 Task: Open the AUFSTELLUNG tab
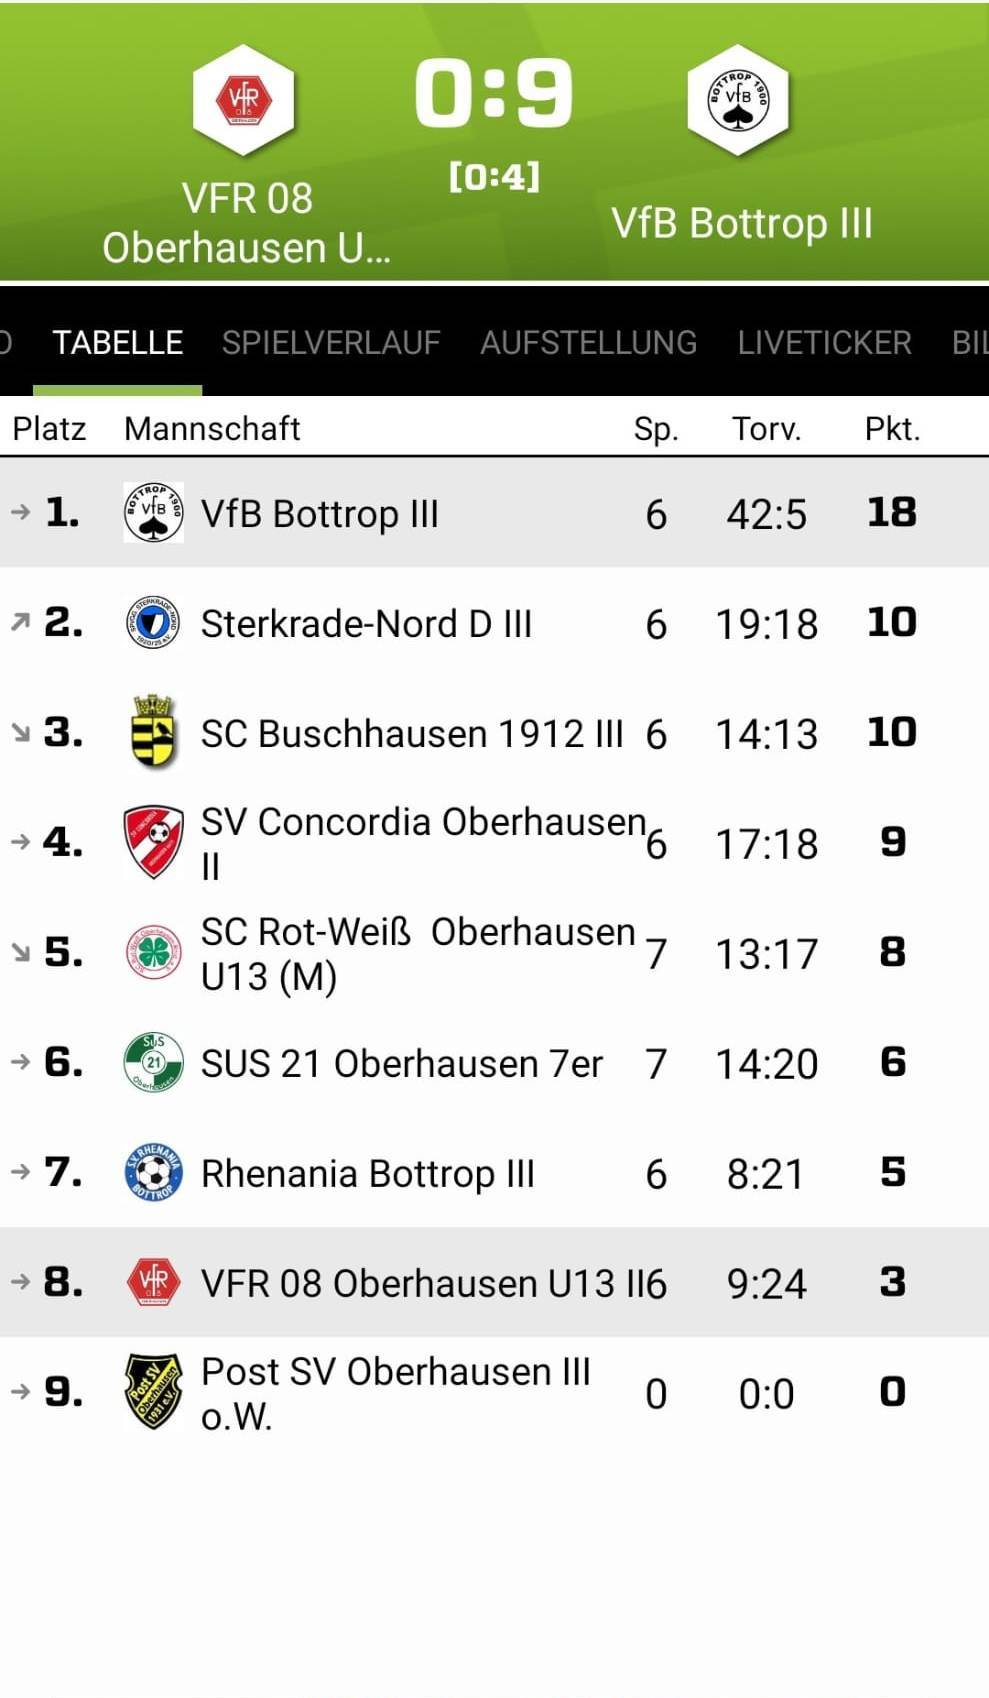[588, 343]
